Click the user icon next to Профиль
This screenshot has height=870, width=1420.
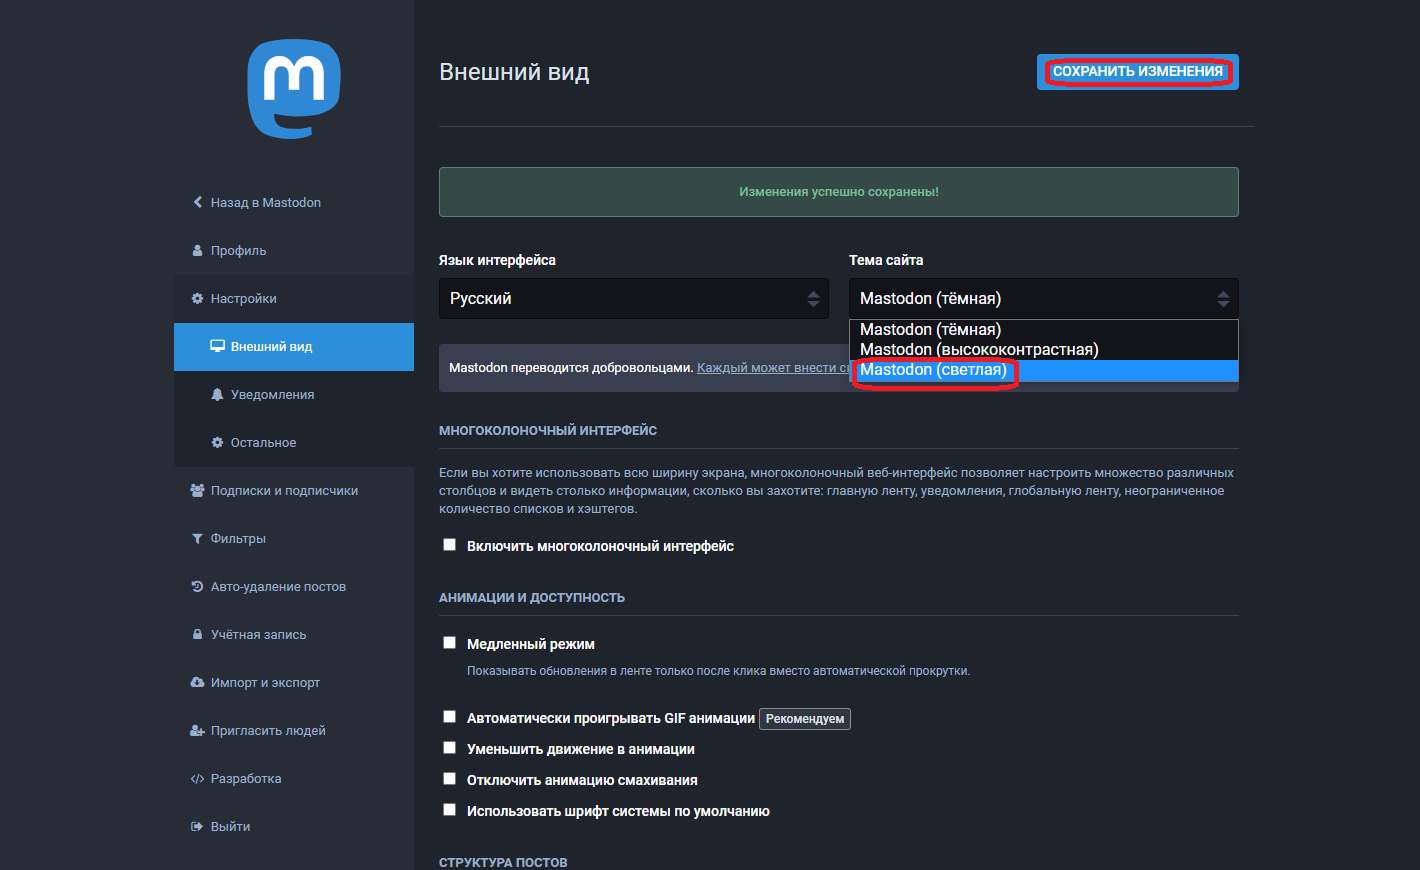[x=197, y=250]
